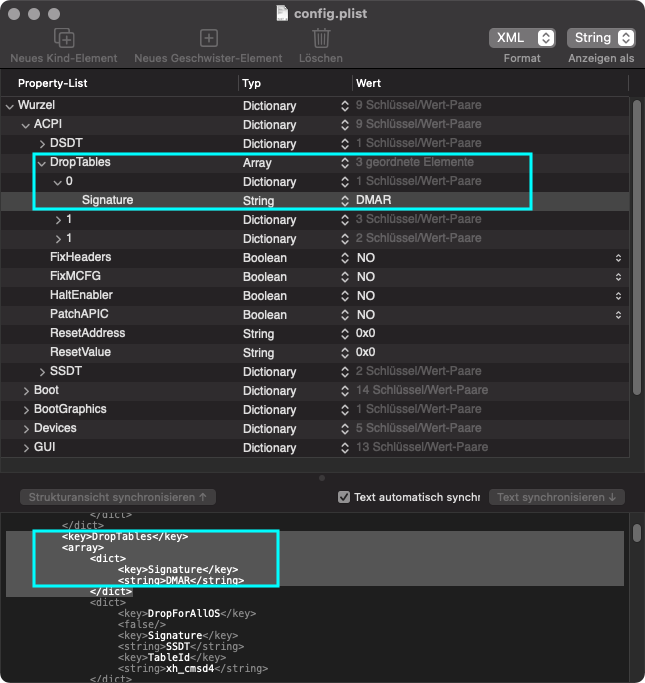Expand the BootGraphics dictionary
This screenshot has height=683, width=645.
pyautogui.click(x=26, y=410)
